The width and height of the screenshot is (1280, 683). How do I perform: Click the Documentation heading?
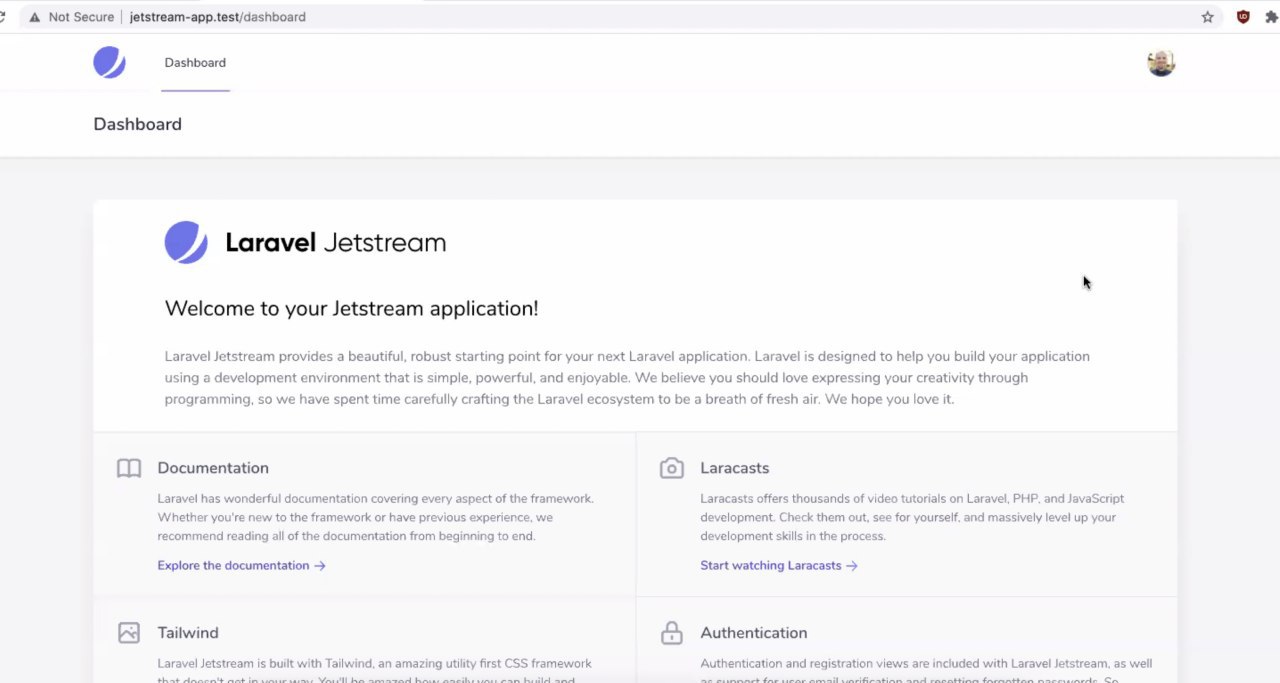coord(213,468)
